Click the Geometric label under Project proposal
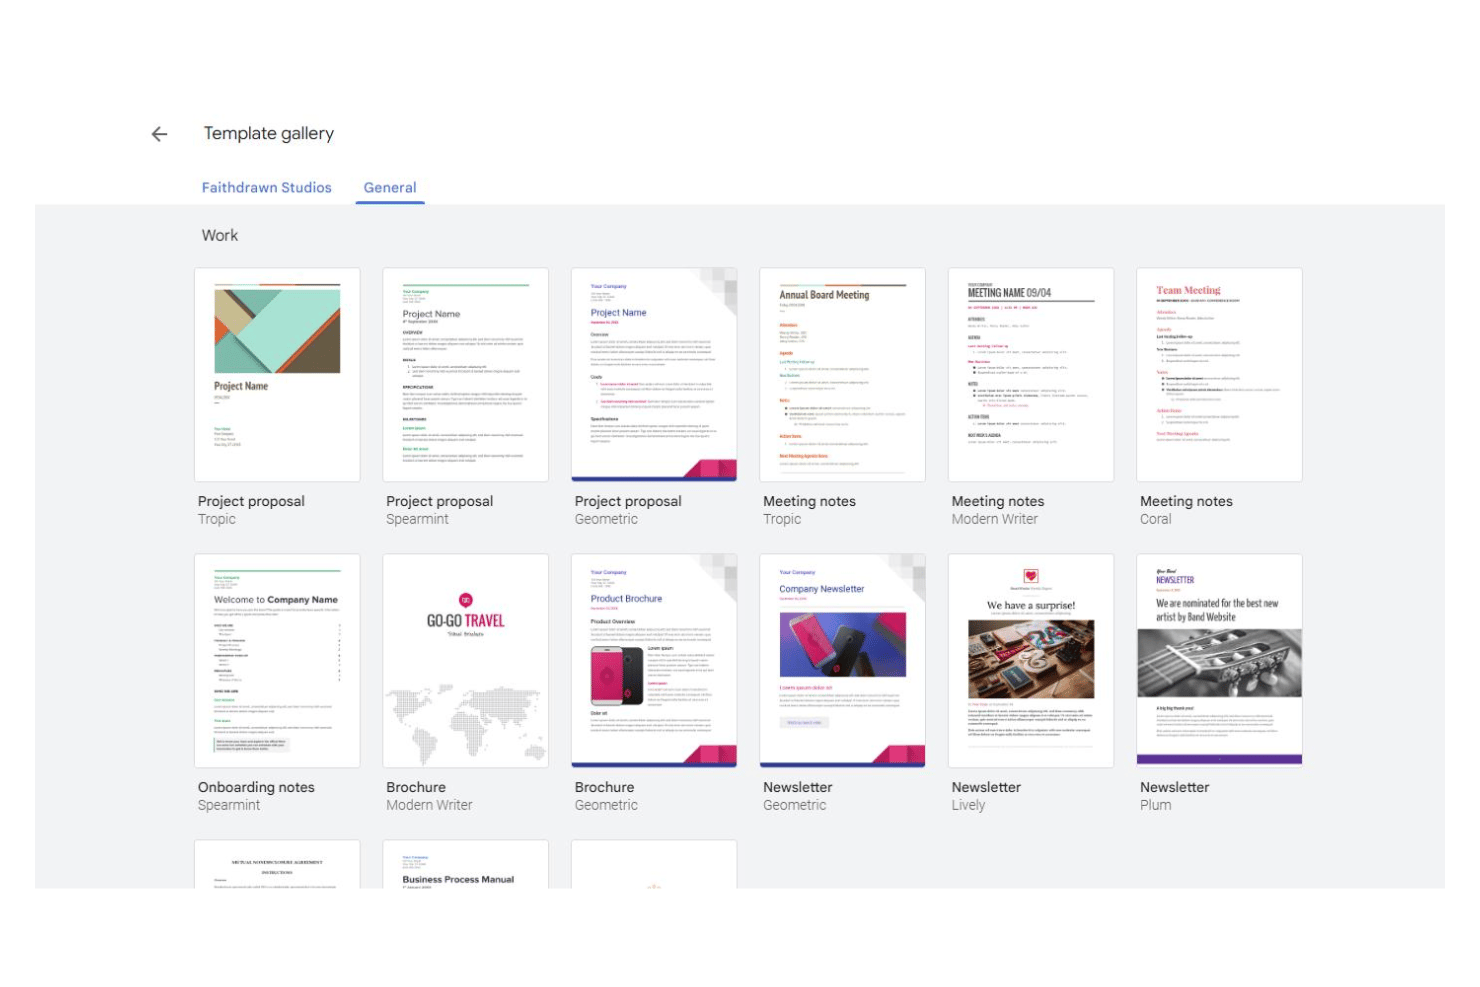 pyautogui.click(x=606, y=520)
